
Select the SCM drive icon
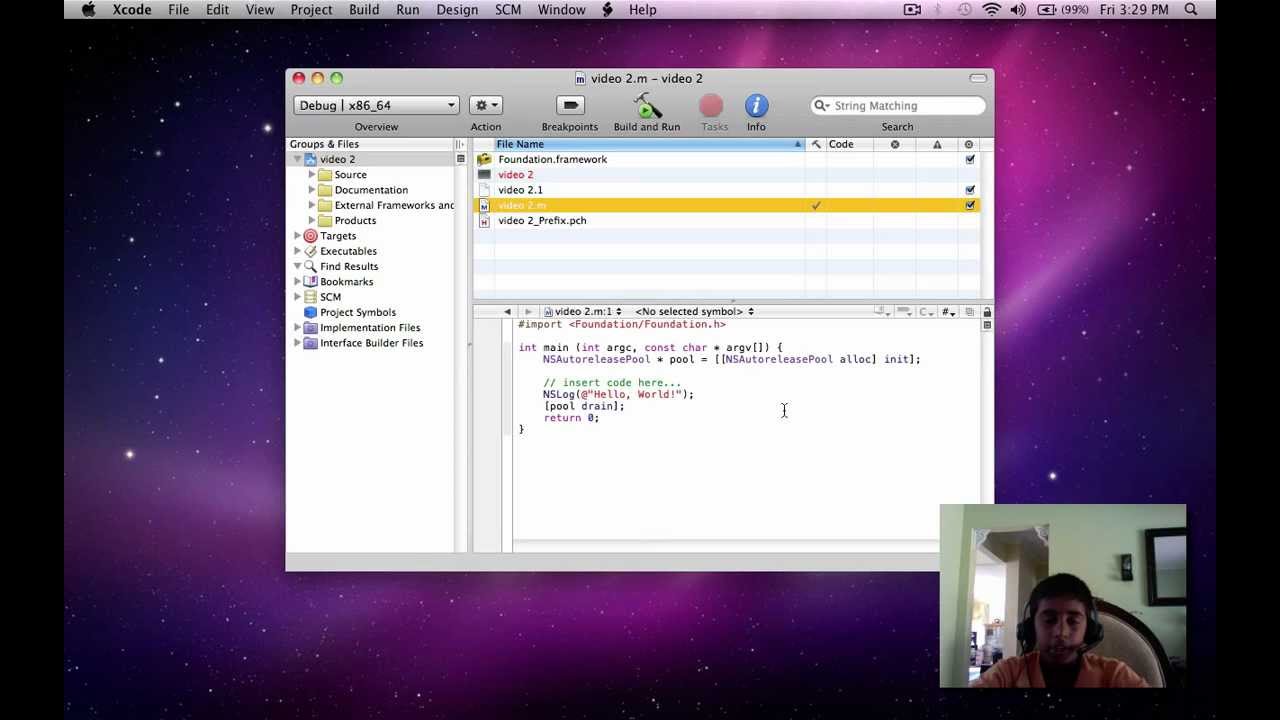pyautogui.click(x=310, y=297)
